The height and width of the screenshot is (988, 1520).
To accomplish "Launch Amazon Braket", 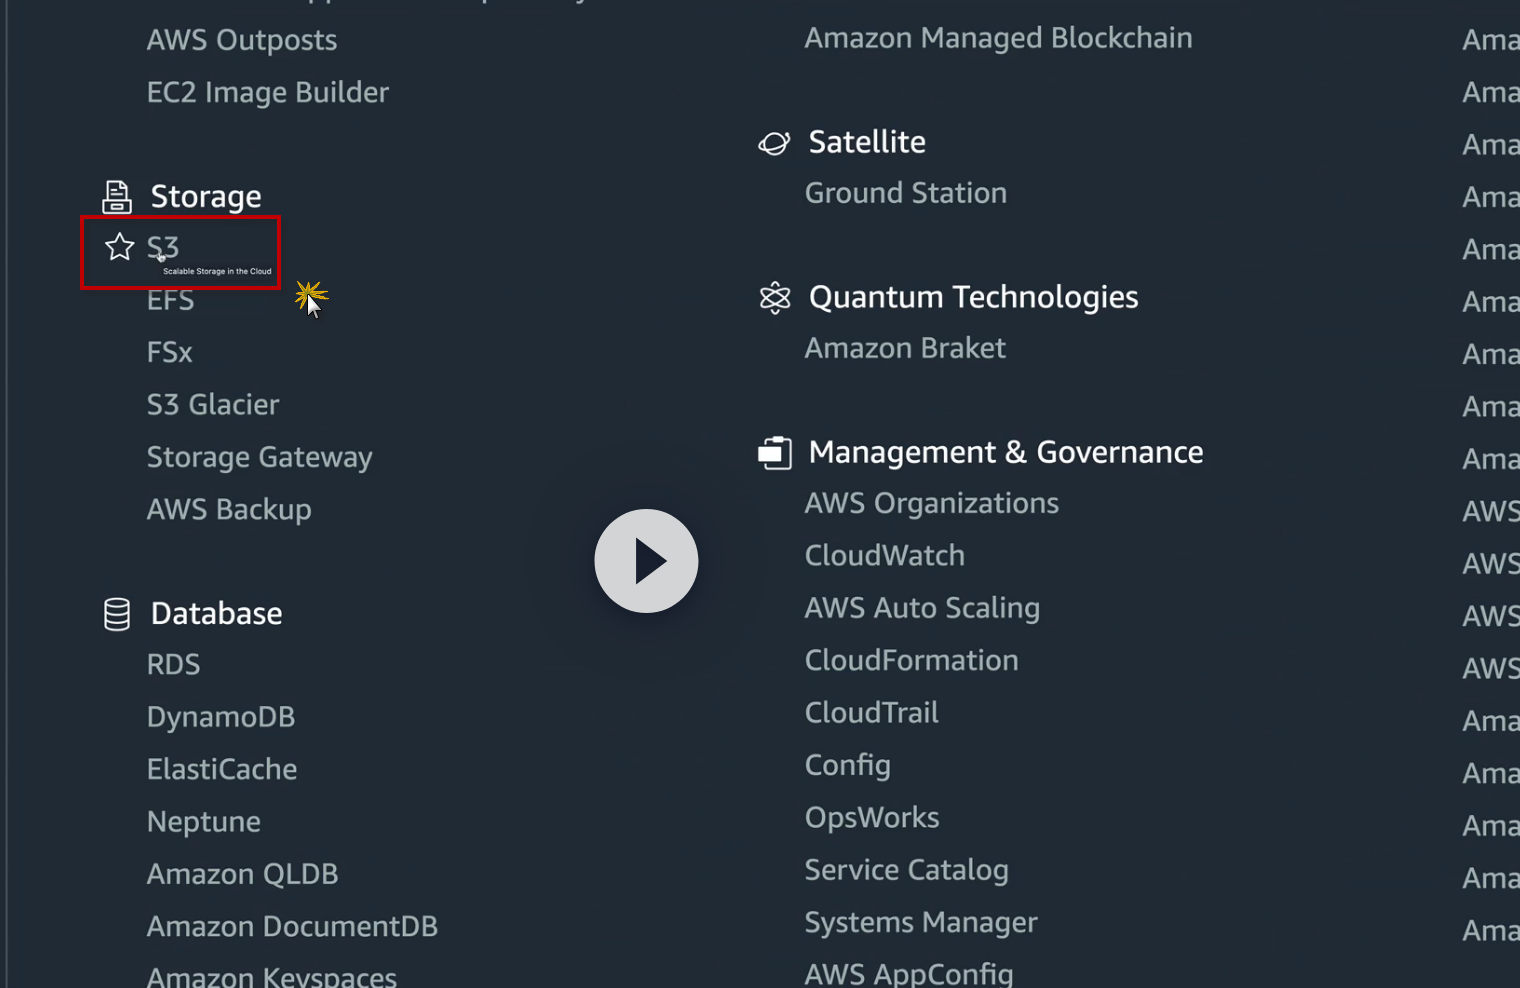I will [904, 348].
